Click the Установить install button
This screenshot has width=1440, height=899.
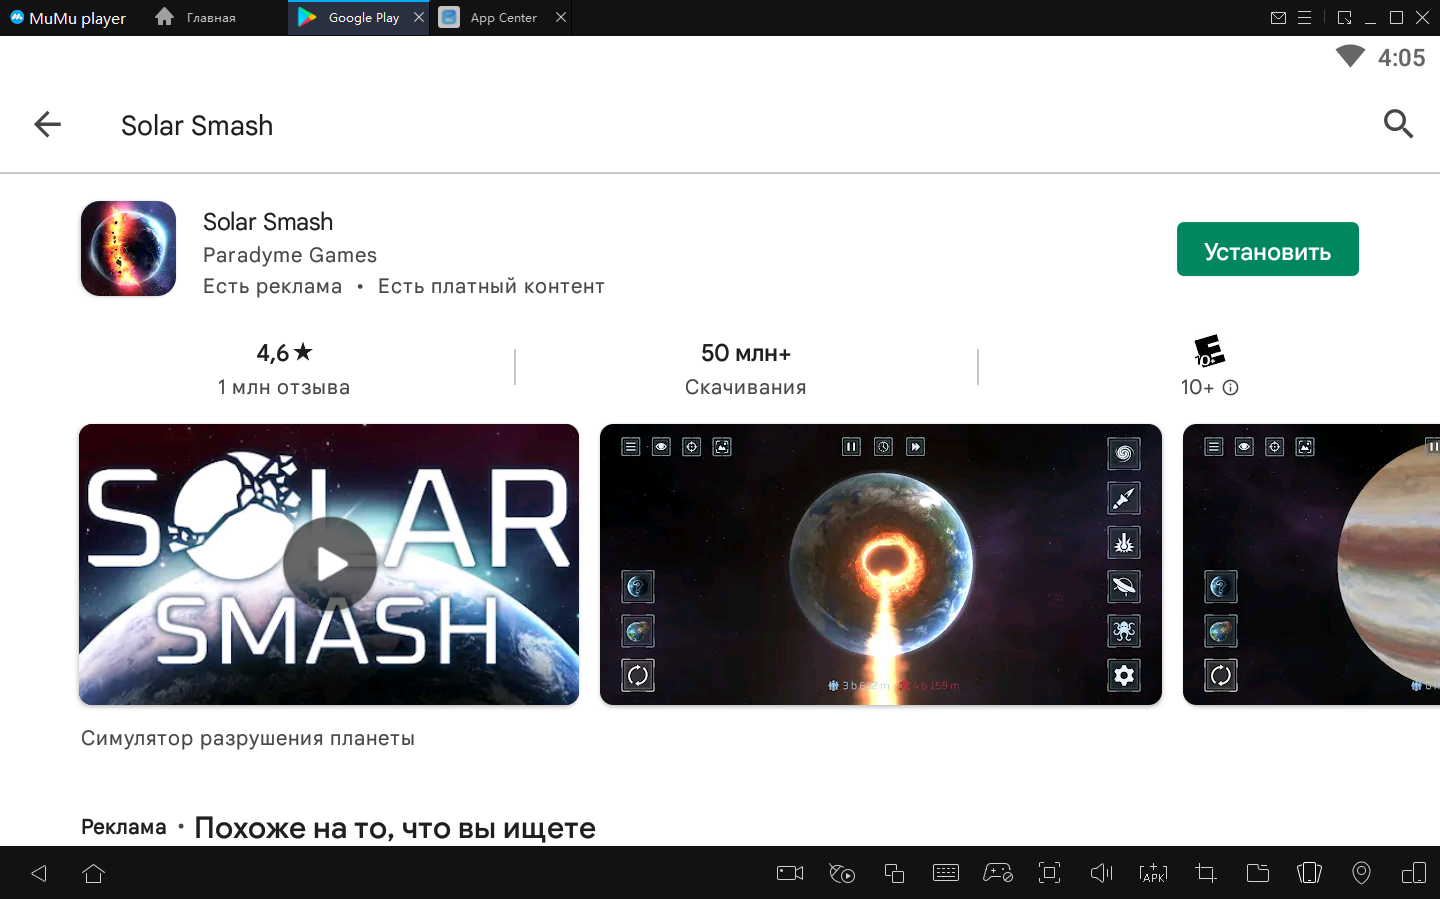(x=1267, y=249)
